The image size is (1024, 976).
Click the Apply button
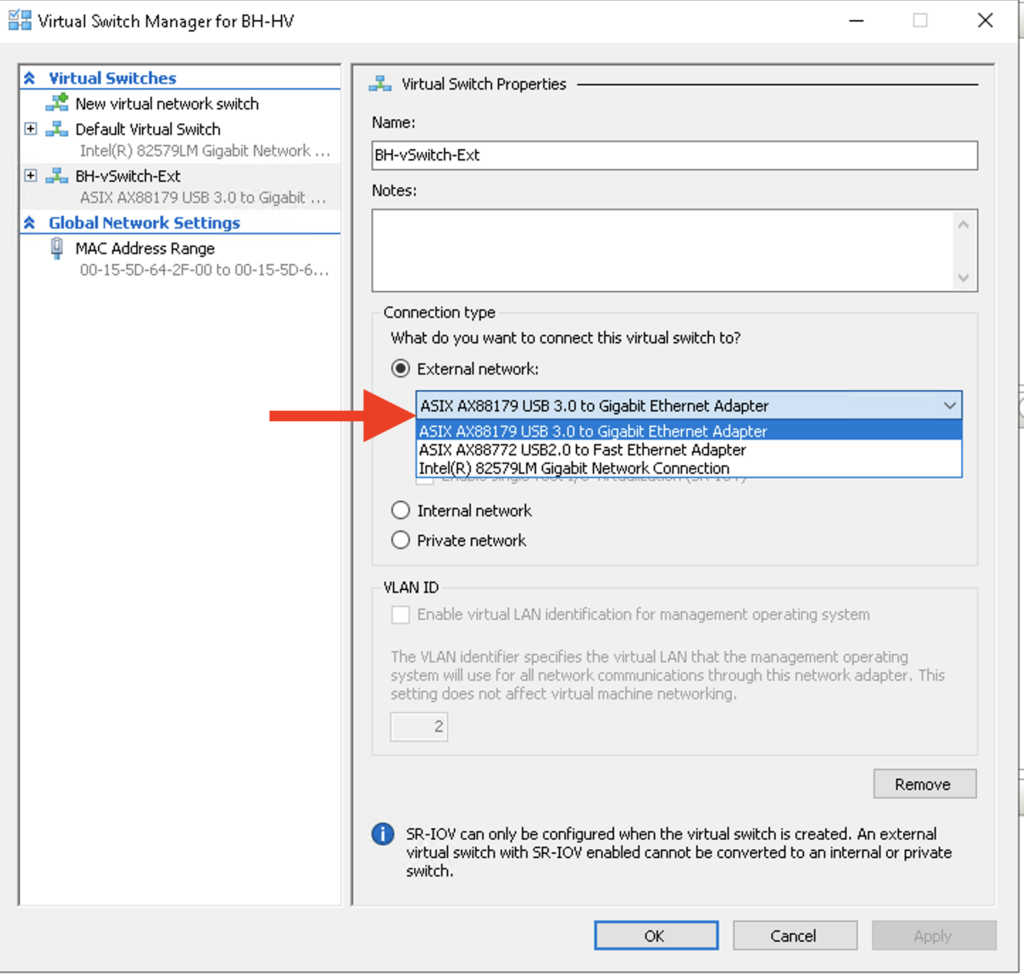933,935
